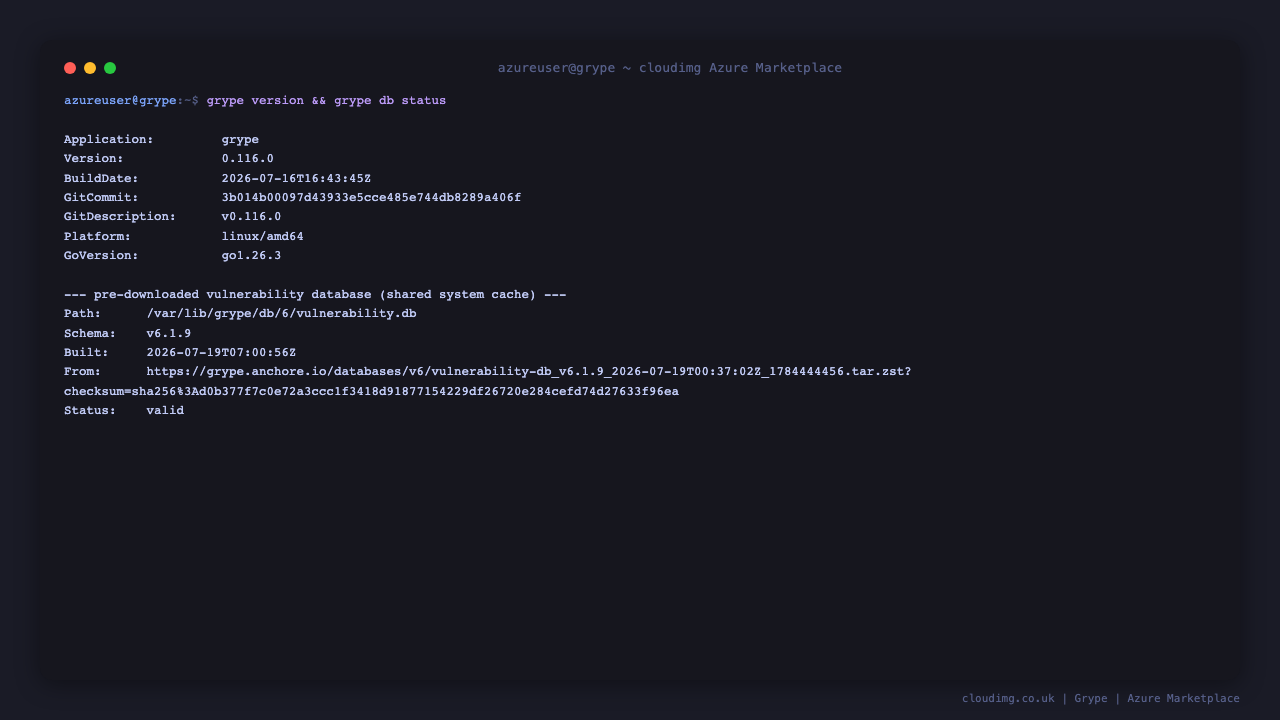Click the red close window dot
Screen dimensions: 1280x720
(70, 68)
